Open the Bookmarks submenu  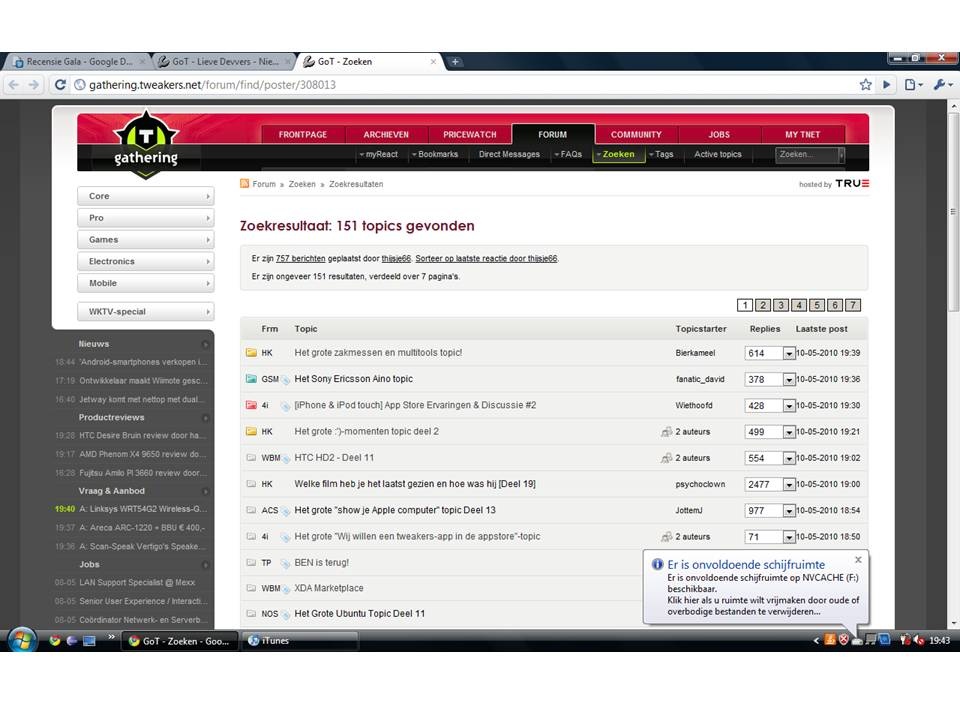(435, 154)
